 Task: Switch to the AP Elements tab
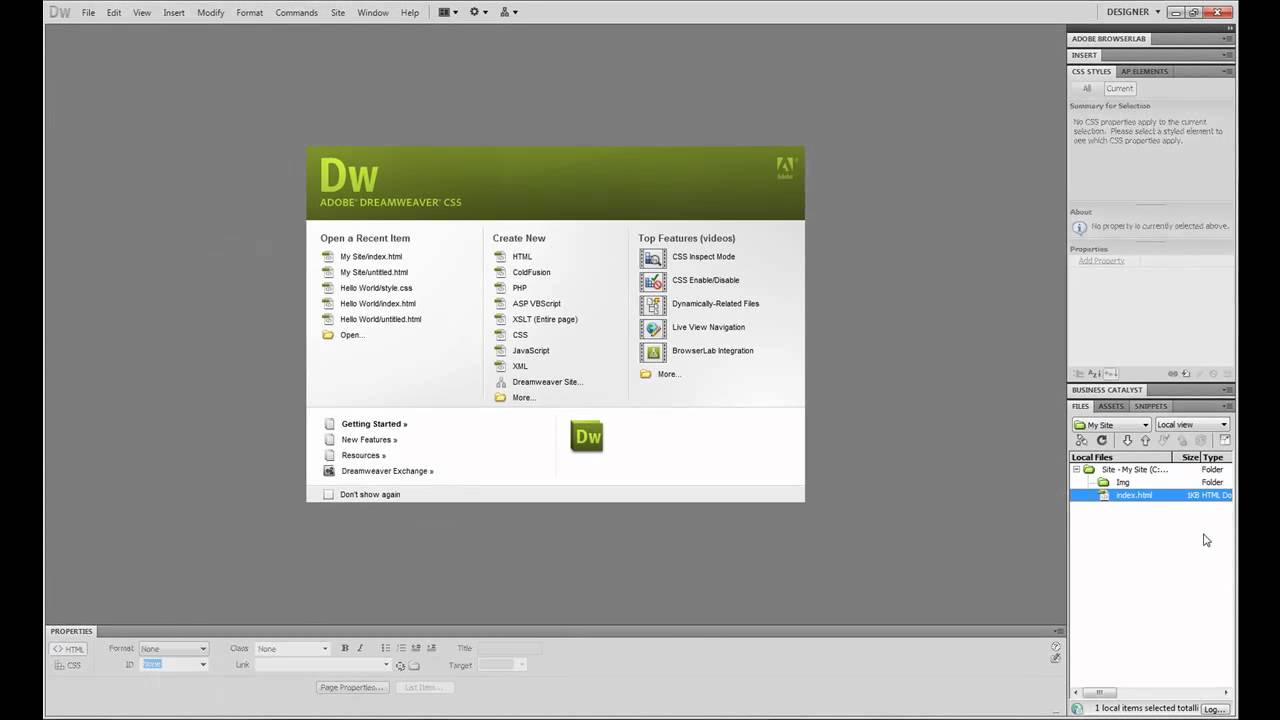point(1144,71)
